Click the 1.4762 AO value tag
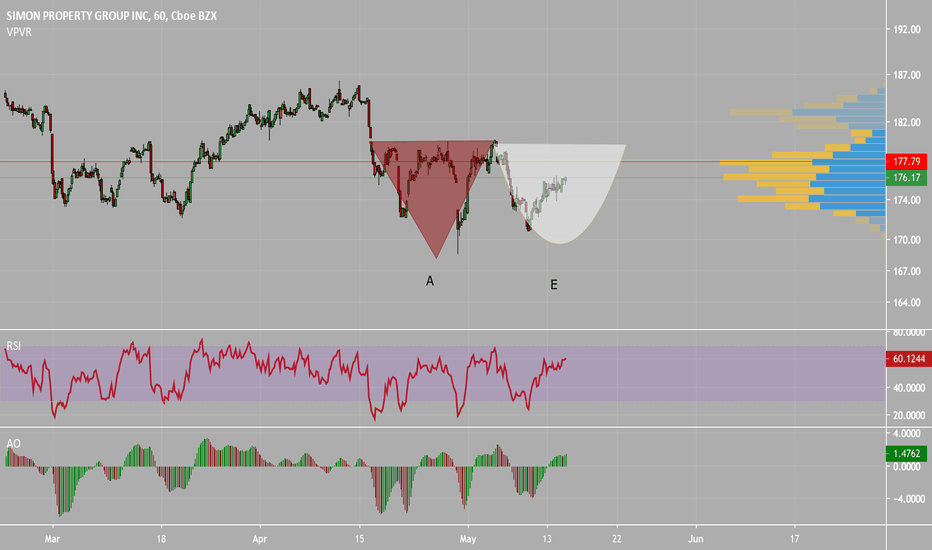Screen dimensions: 932x550 [906, 454]
